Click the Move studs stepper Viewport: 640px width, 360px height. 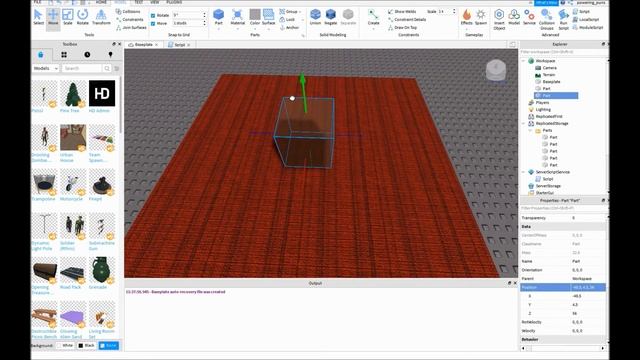coord(204,23)
